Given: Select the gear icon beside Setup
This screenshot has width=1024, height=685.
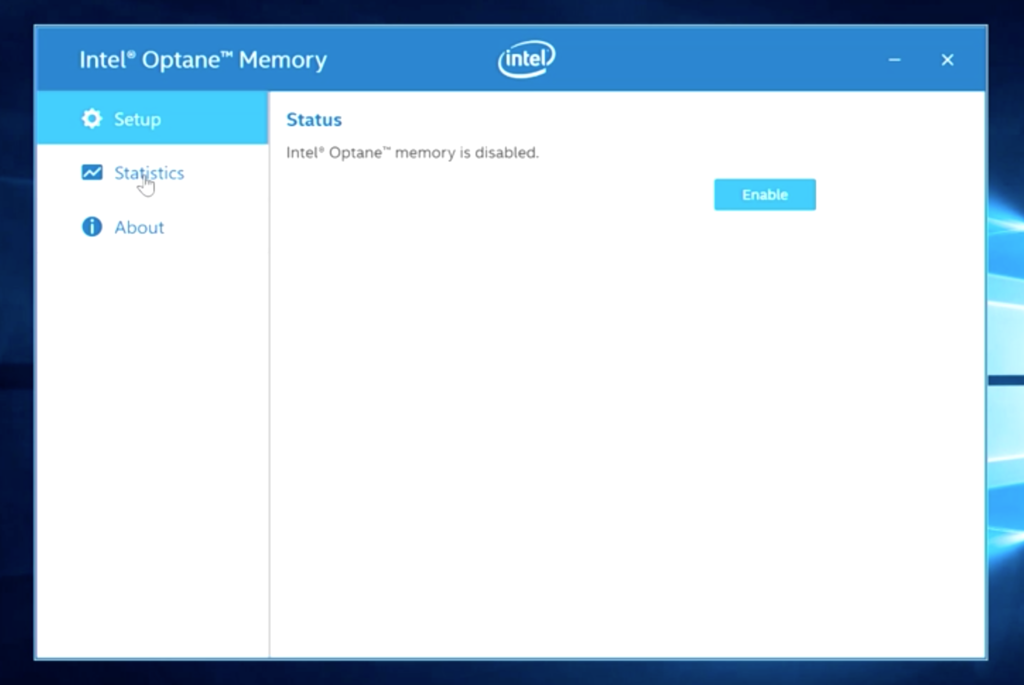Looking at the screenshot, I should 91,118.
